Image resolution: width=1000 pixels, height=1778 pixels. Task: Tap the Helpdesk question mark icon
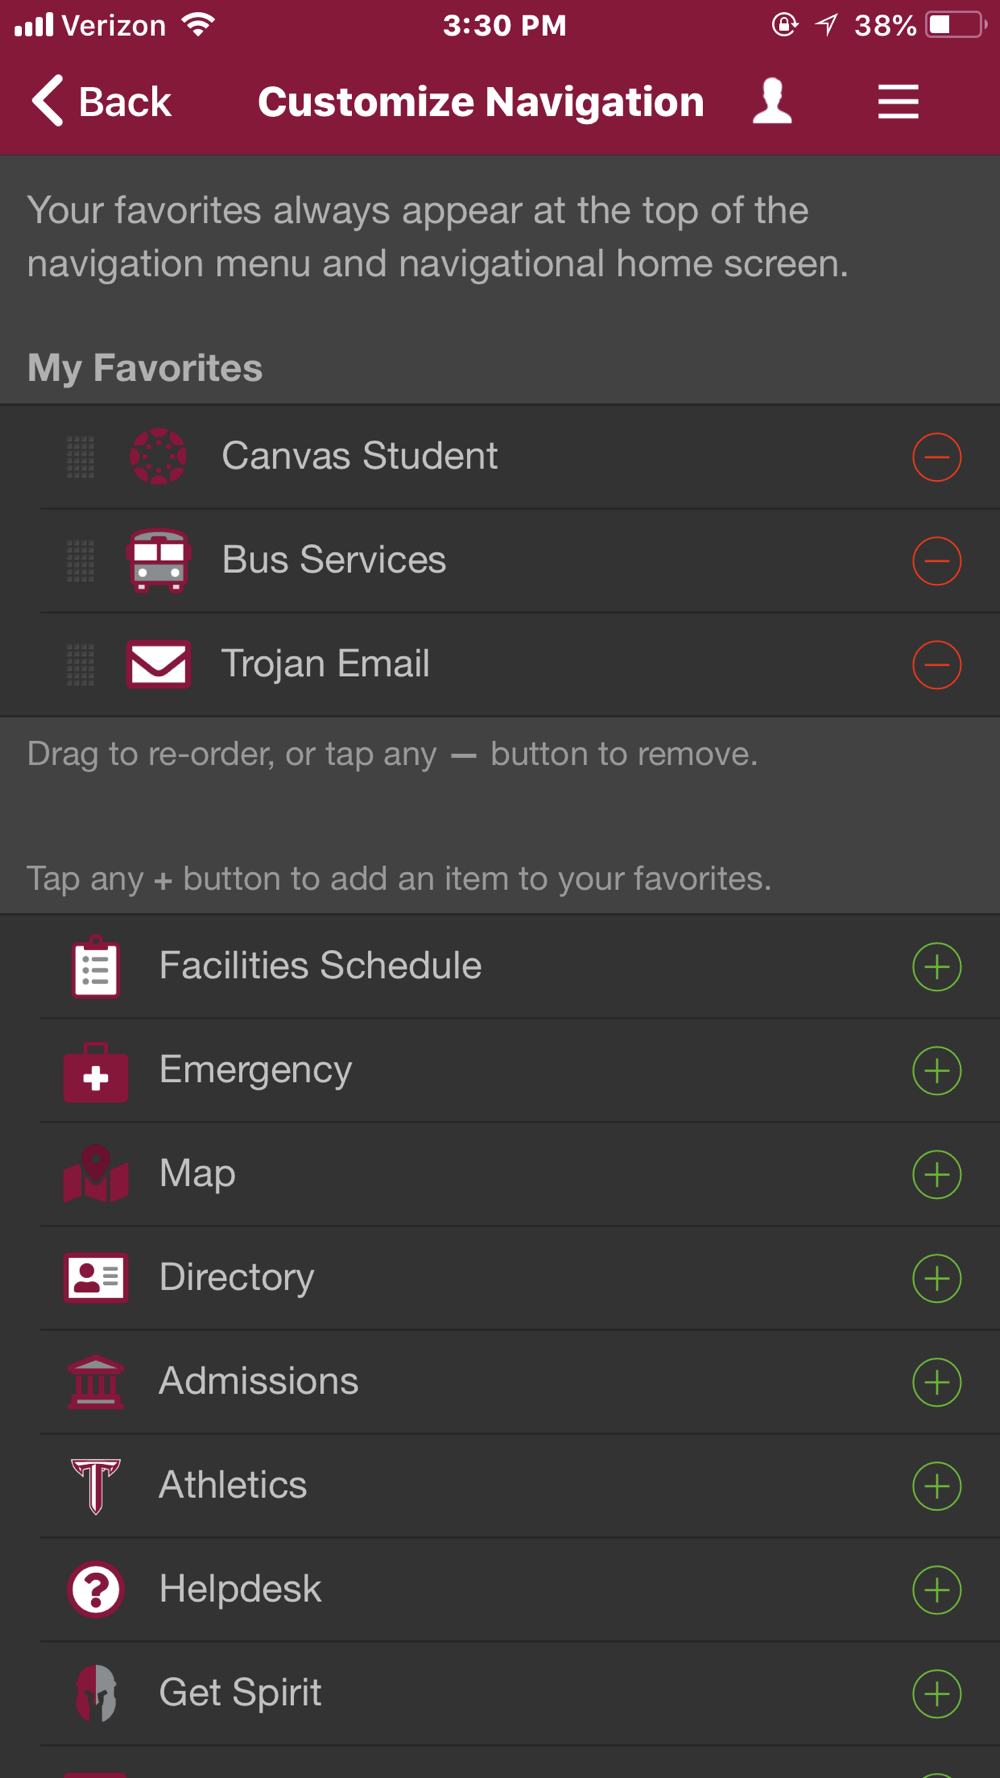[96, 1590]
